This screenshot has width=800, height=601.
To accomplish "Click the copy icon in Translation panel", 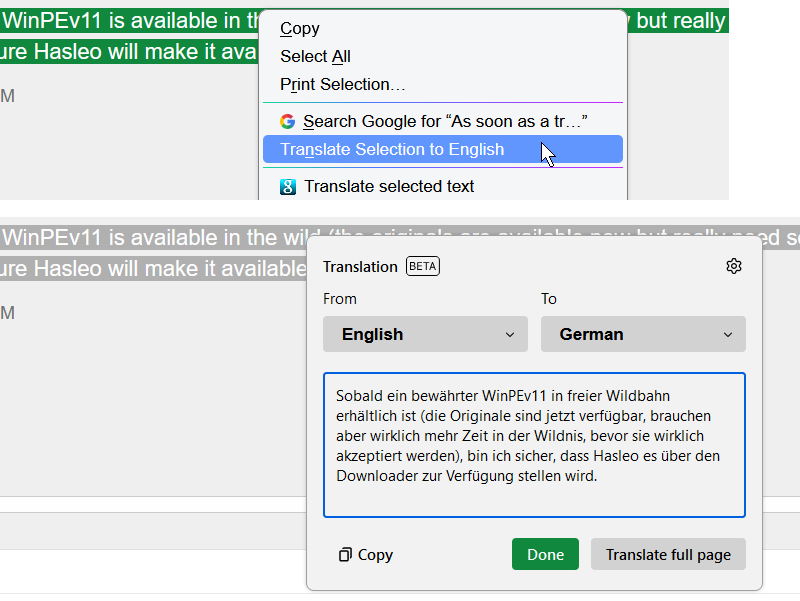I will (345, 555).
